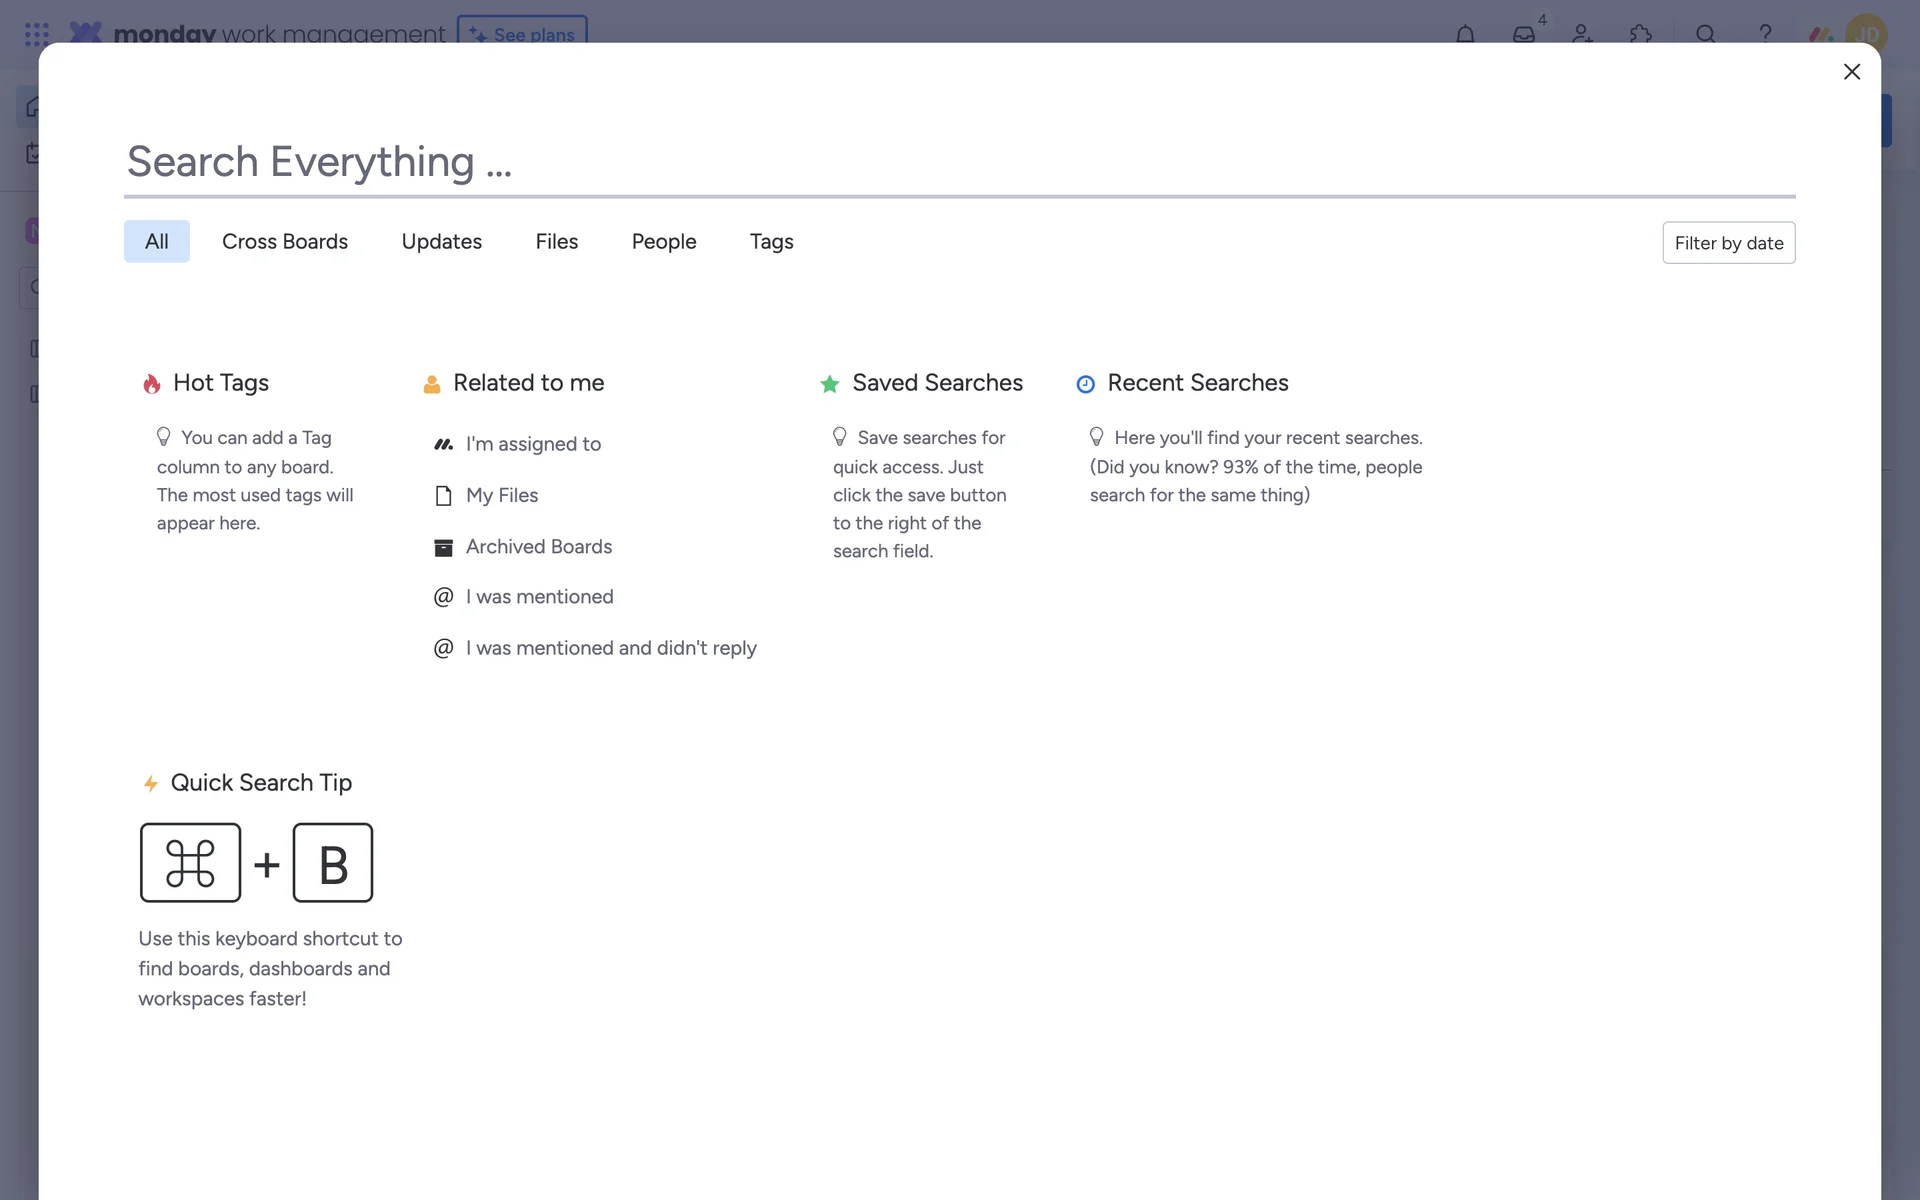Close the search everything overlay
The height and width of the screenshot is (1200, 1920).
point(1851,72)
